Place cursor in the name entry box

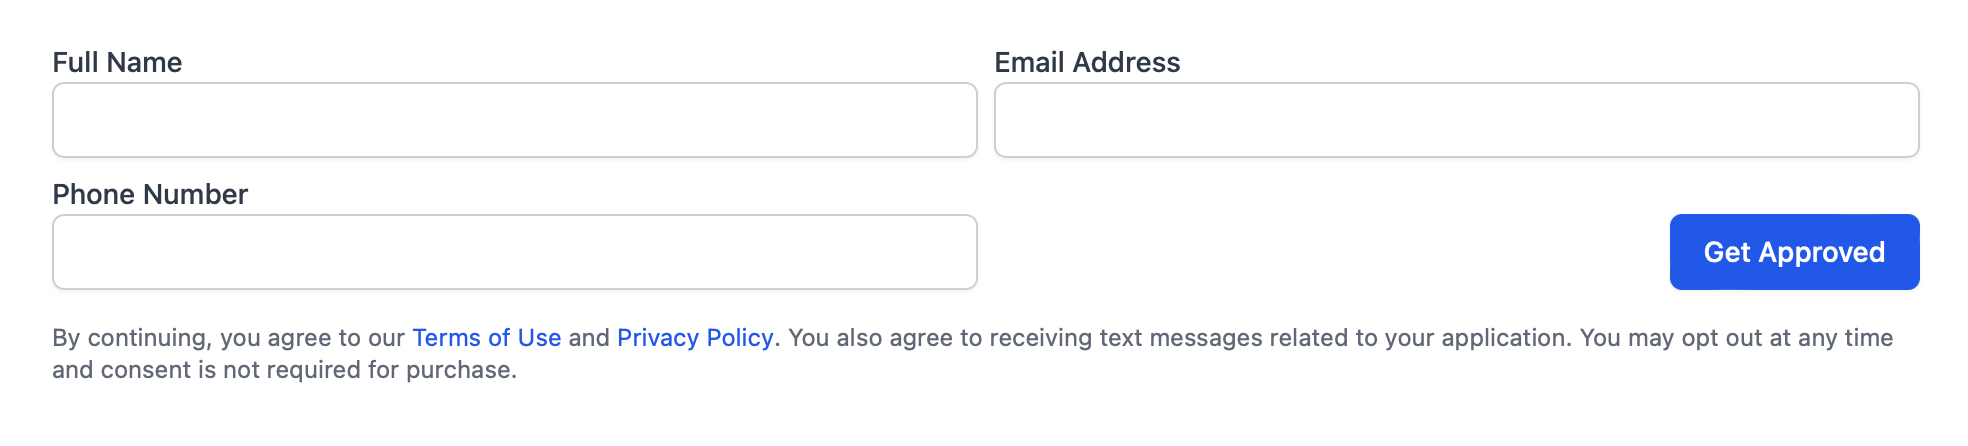(x=514, y=120)
